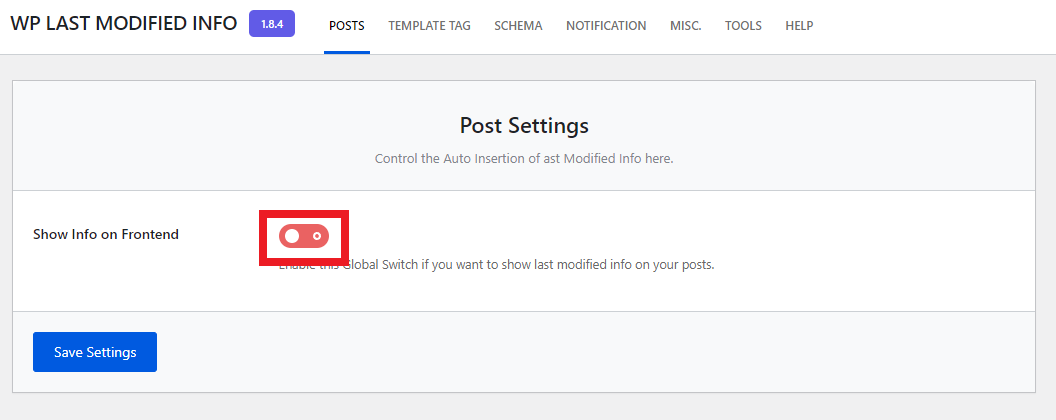1056x420 pixels.
Task: Toggle the Show Info on Frontend switch
Action: (304, 236)
